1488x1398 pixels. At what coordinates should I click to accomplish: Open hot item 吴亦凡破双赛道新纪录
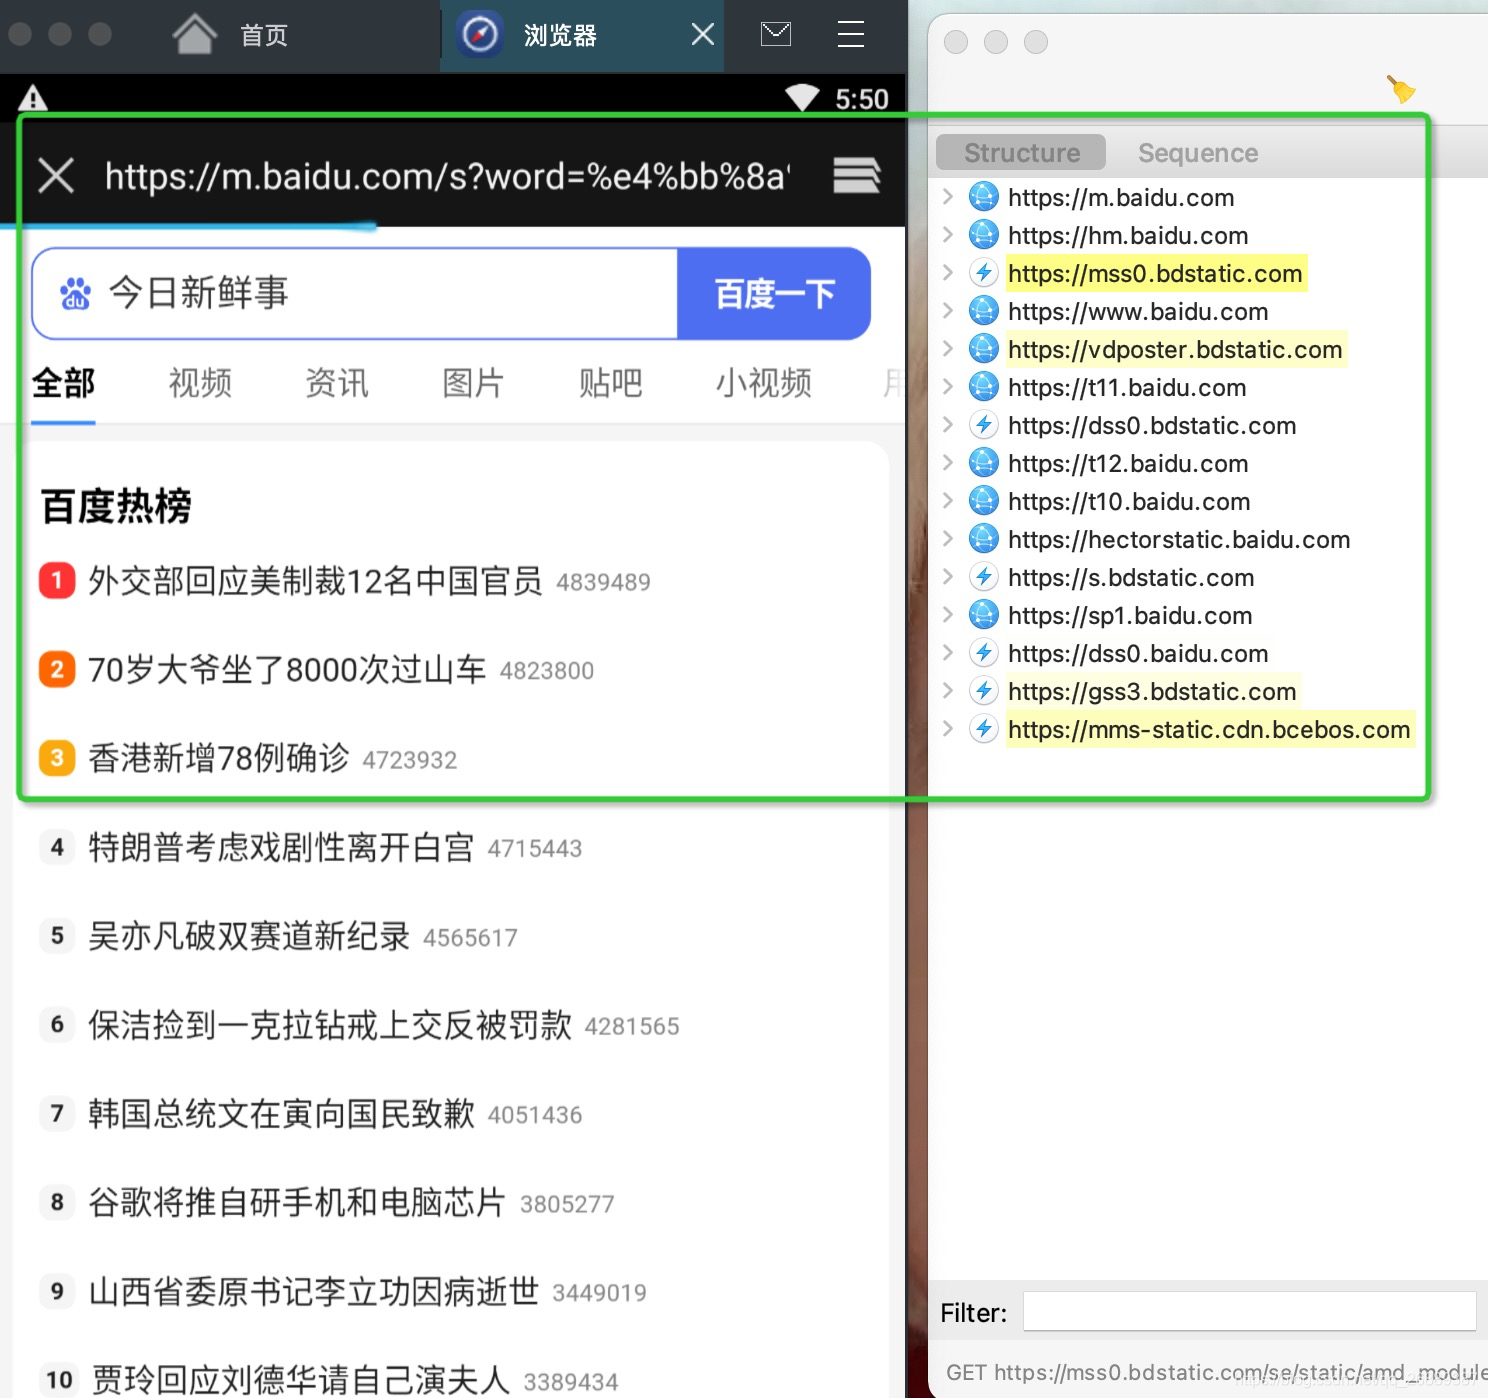point(249,936)
